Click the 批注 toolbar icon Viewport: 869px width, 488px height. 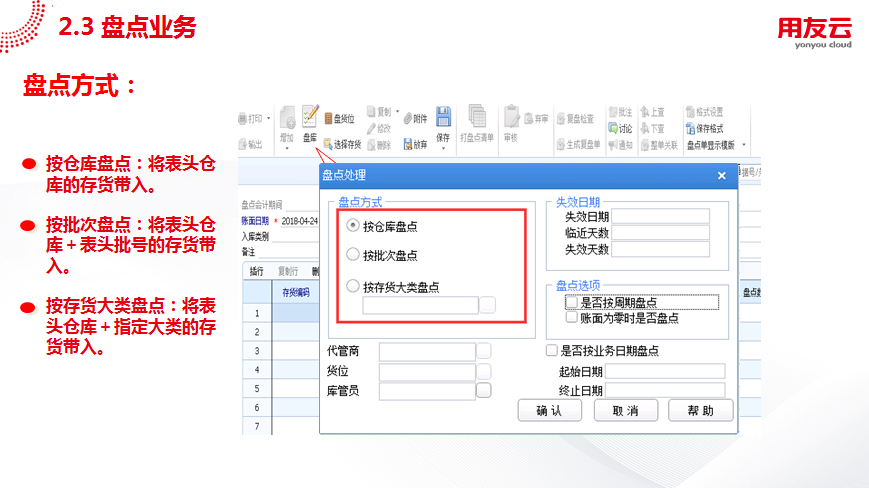click(613, 112)
